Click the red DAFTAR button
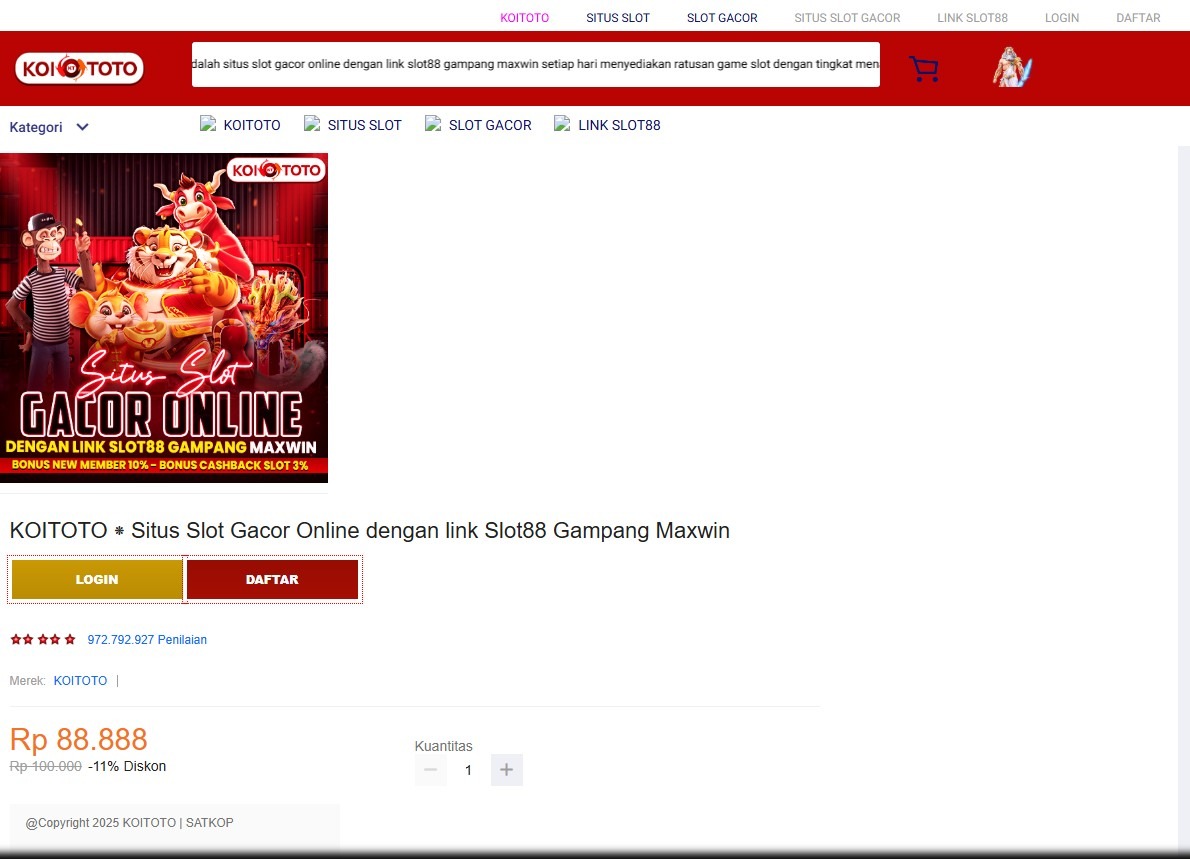Screen dimensions: 1190x859 (x=272, y=579)
